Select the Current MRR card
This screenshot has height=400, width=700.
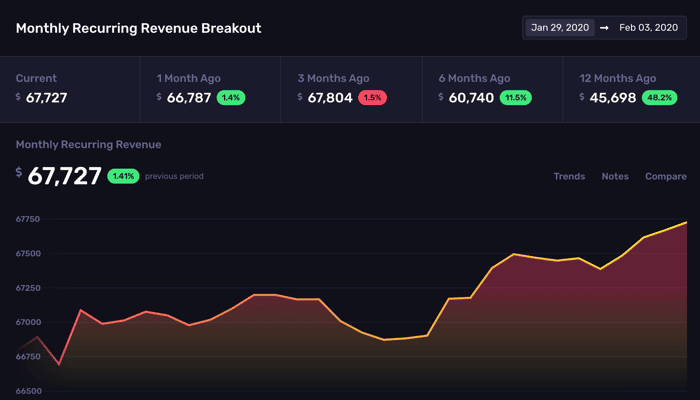click(70, 89)
